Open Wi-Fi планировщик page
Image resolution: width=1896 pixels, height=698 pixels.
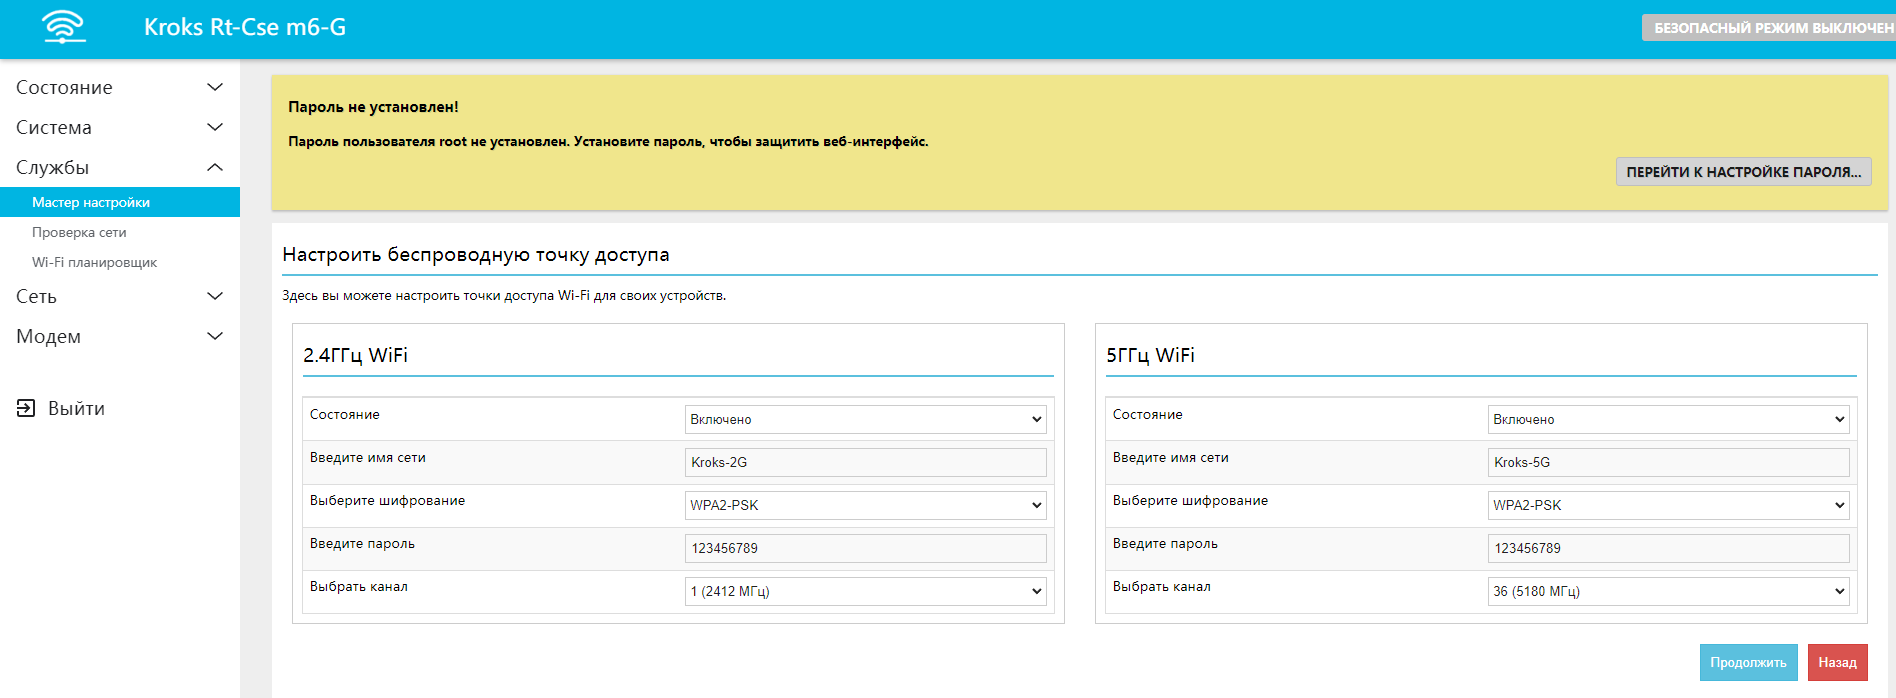[x=94, y=262]
